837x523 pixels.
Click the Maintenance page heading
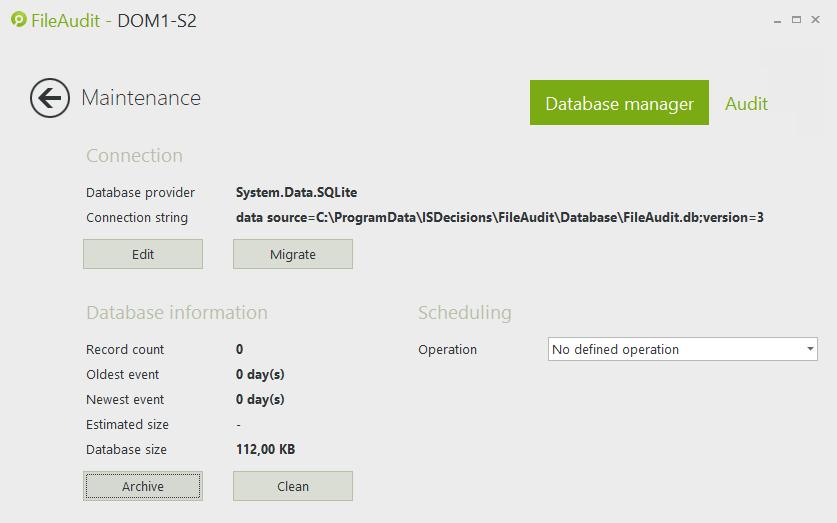[141, 98]
